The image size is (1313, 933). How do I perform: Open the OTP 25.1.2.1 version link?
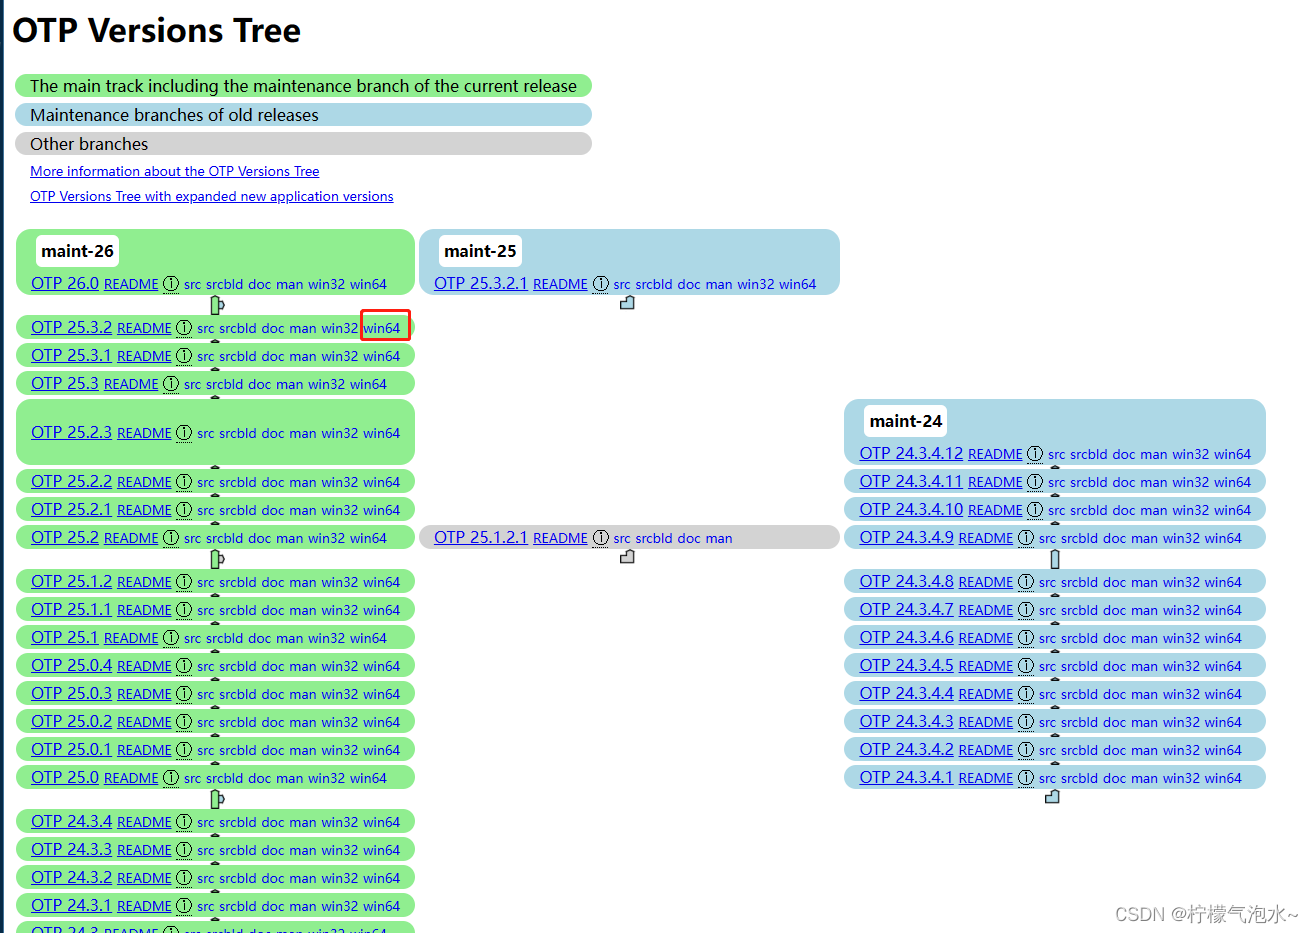[x=481, y=537]
